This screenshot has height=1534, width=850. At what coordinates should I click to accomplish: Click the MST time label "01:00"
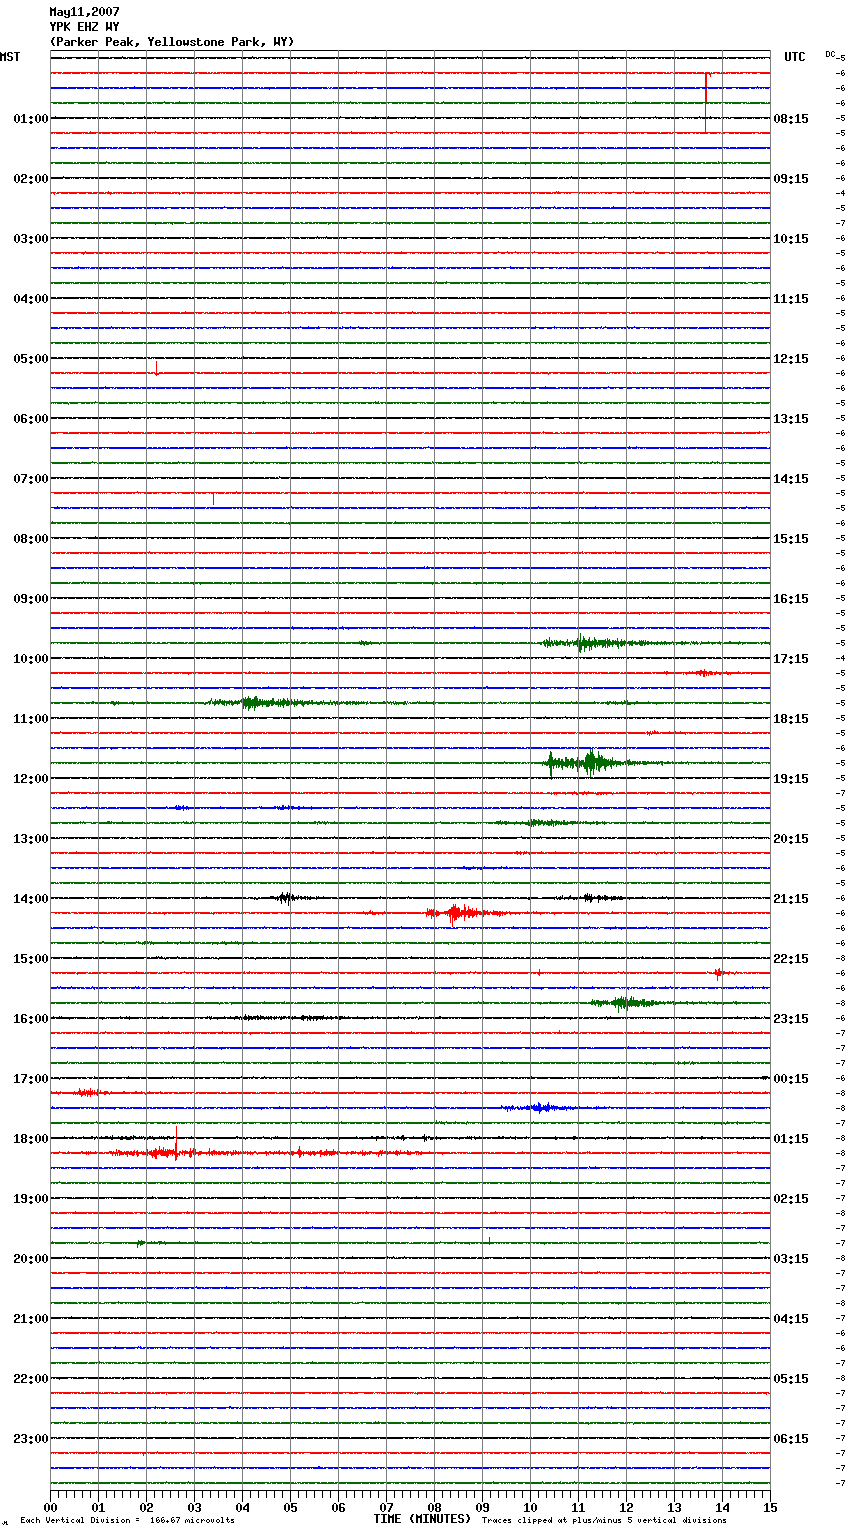coord(30,119)
